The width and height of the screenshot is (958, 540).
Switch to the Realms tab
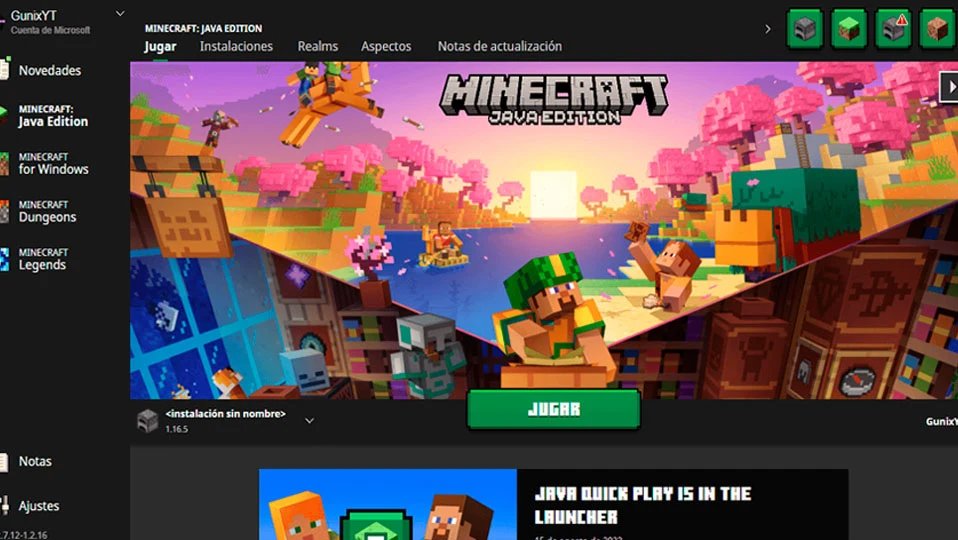pyautogui.click(x=318, y=46)
